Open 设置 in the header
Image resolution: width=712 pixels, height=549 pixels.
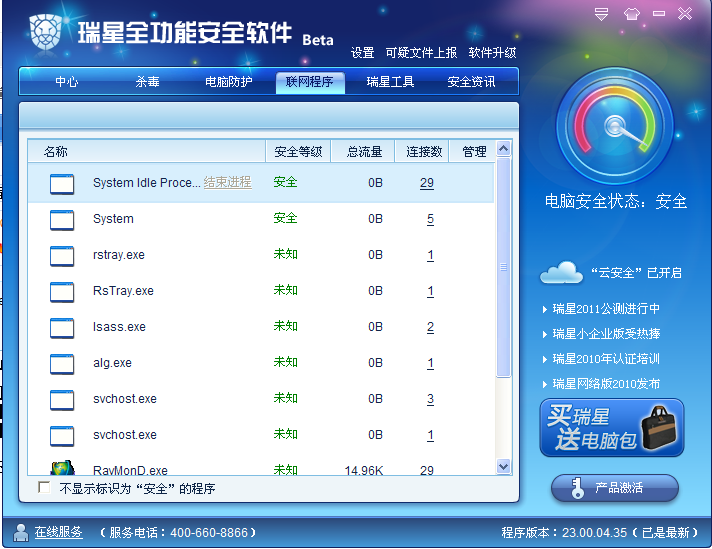tap(362, 53)
